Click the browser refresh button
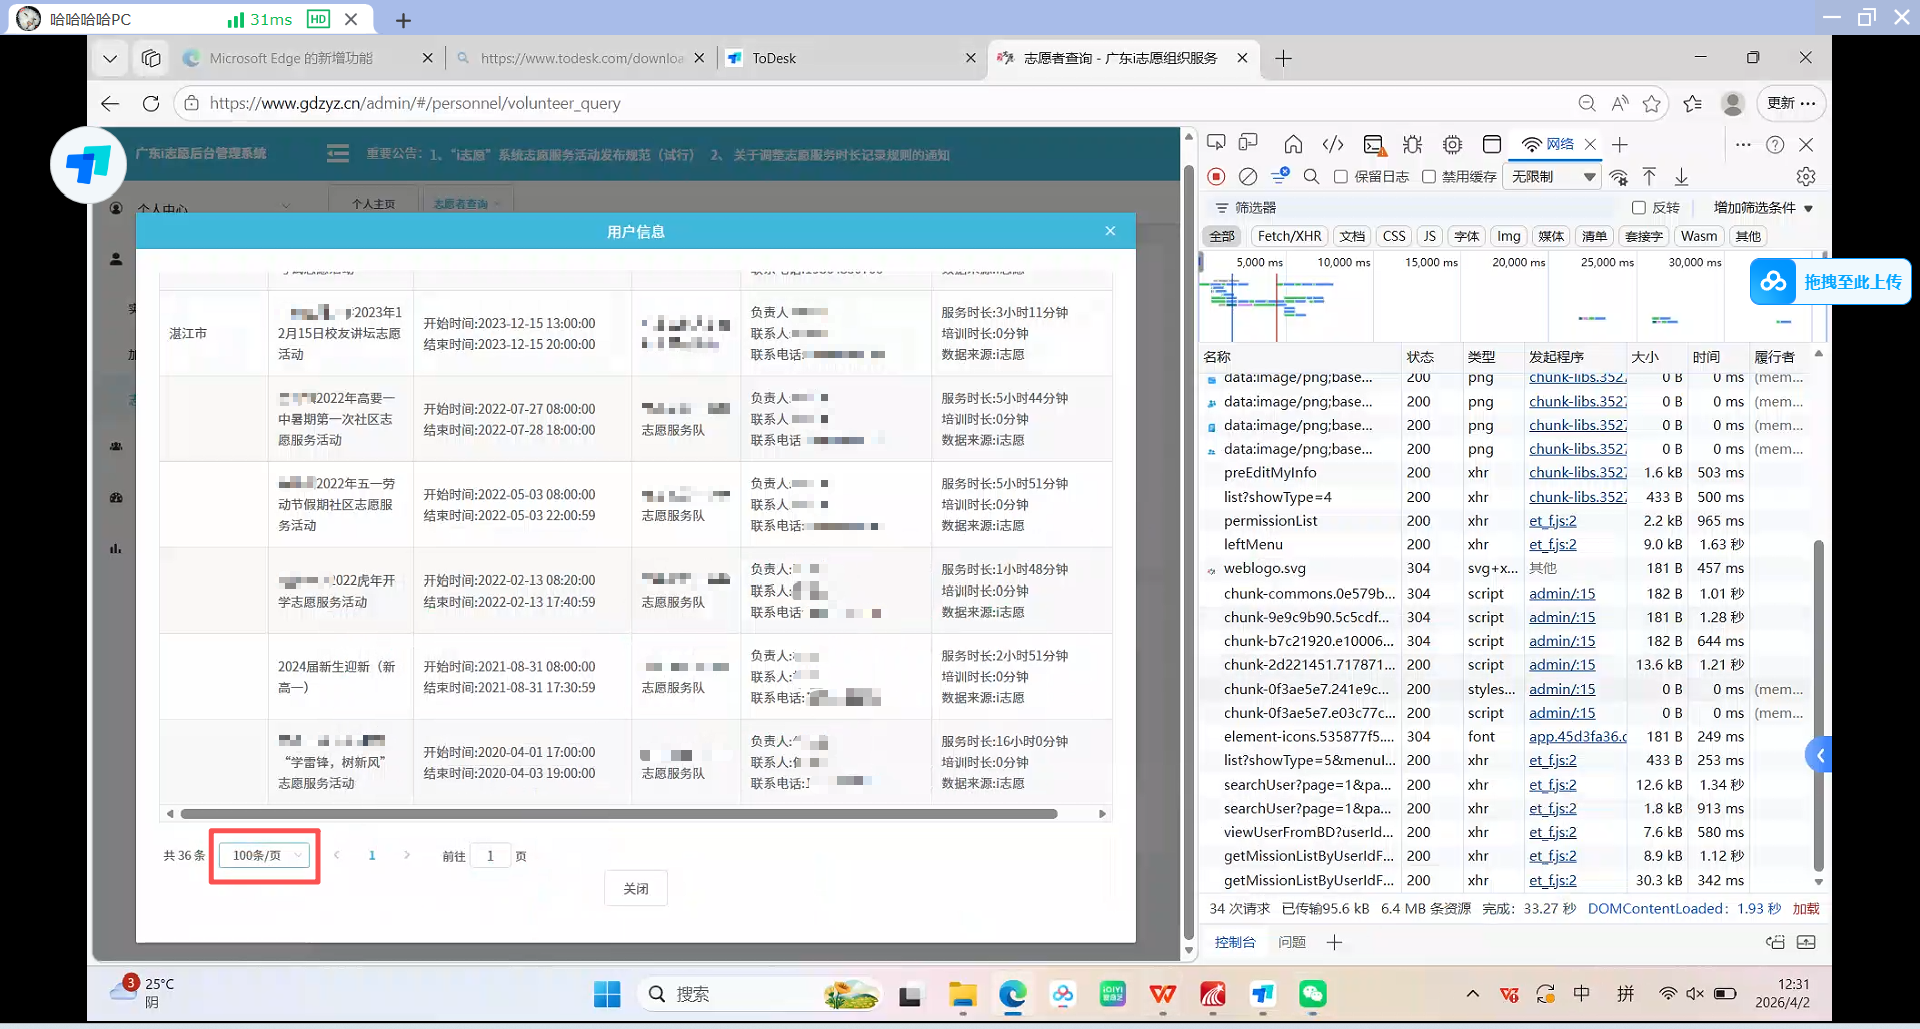 (151, 103)
